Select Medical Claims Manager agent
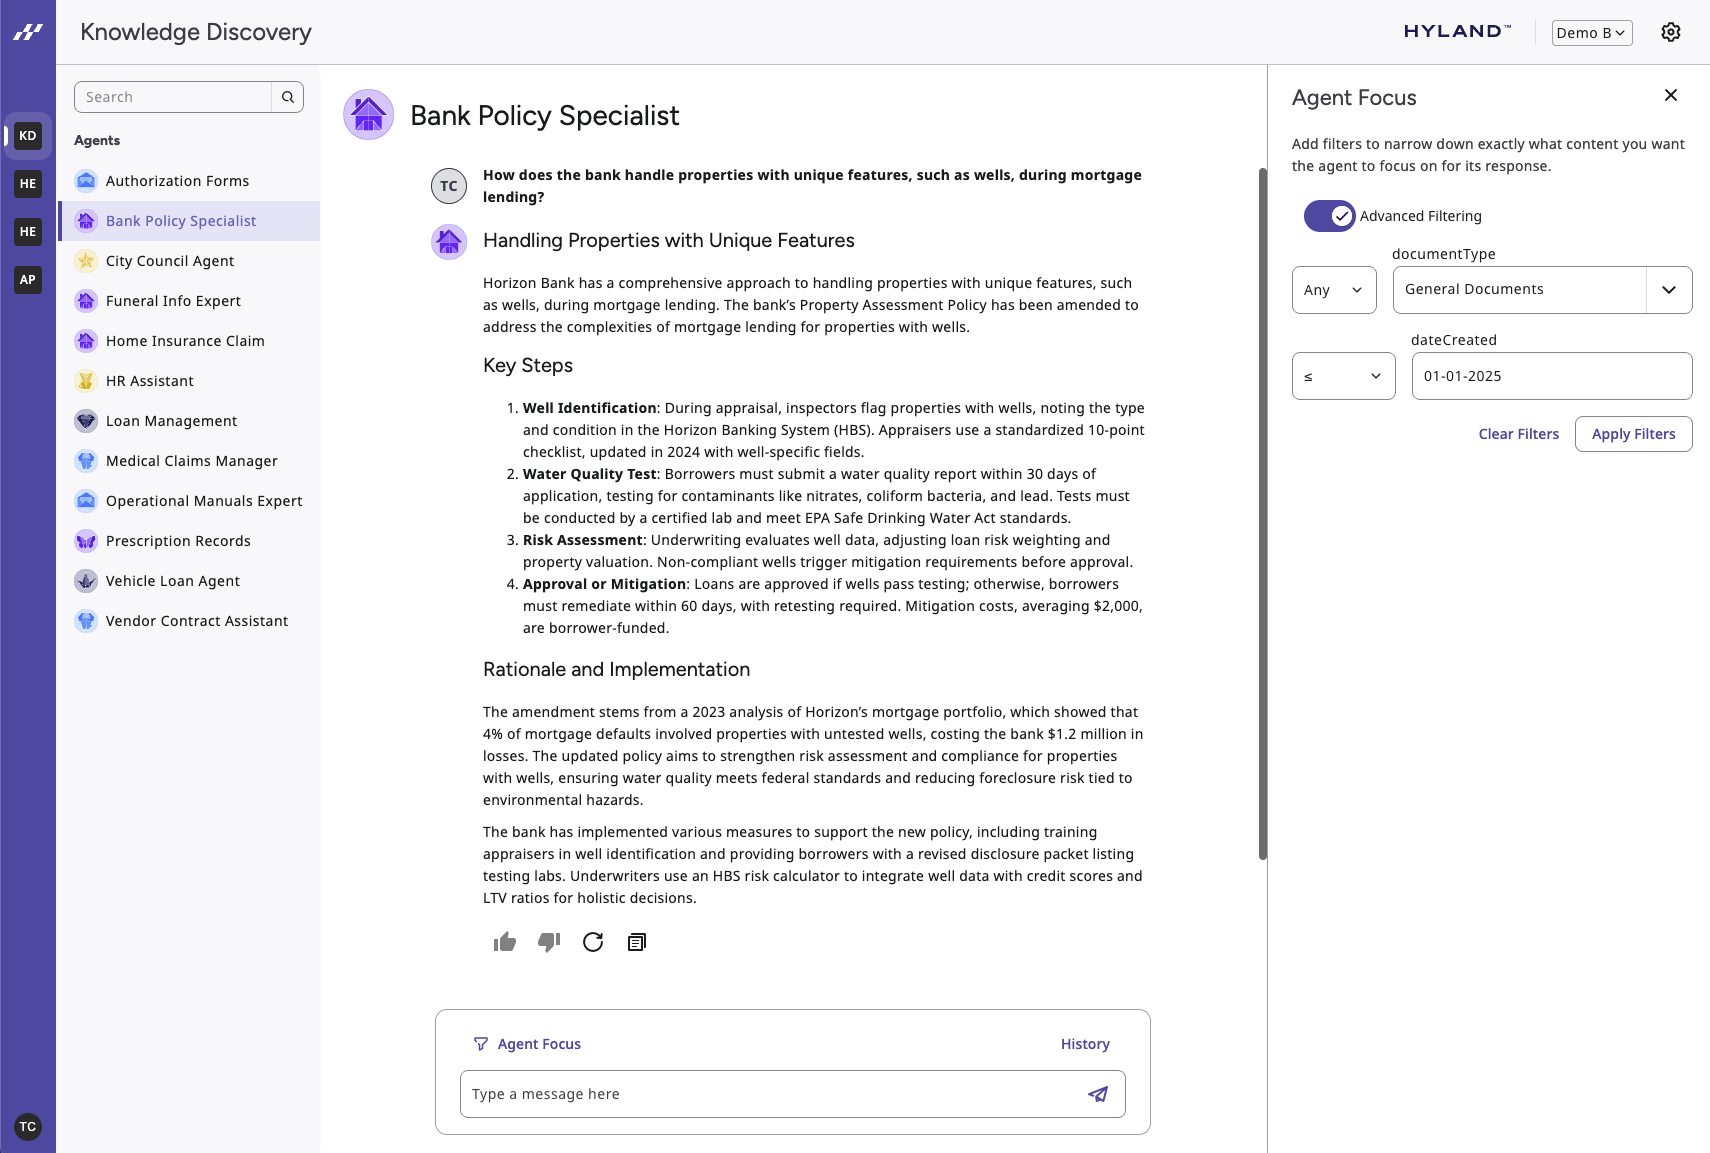 pos(189,461)
